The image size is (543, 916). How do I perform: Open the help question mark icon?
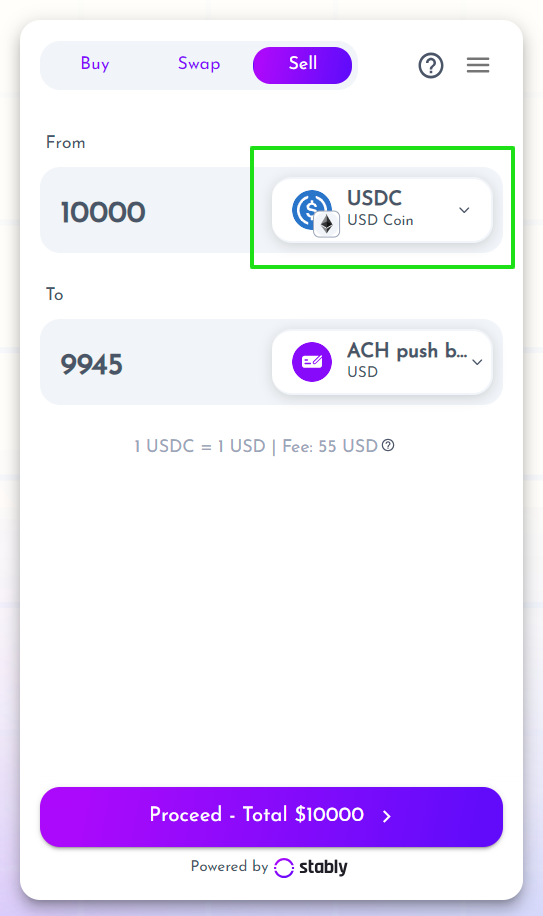point(431,65)
